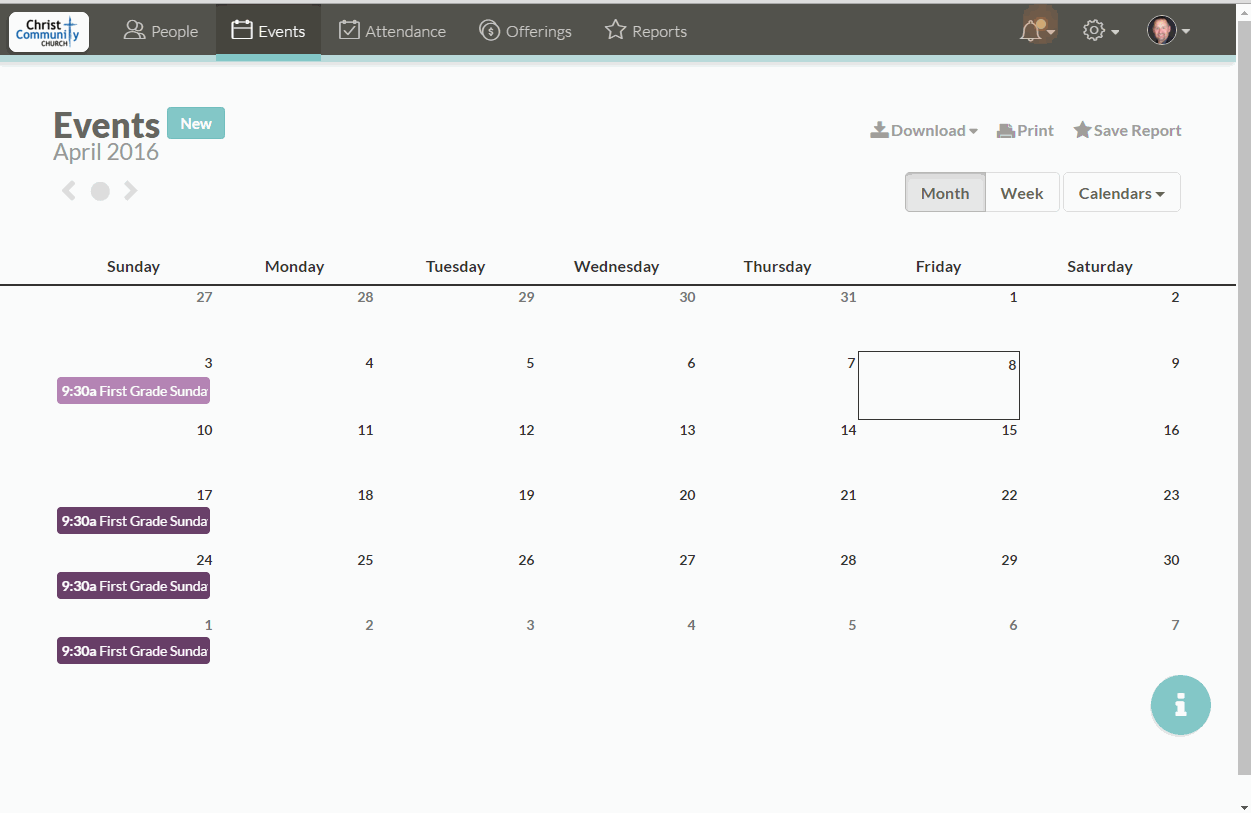Save Report with the star icon
Screen dimensions: 1251x813
tap(1127, 130)
